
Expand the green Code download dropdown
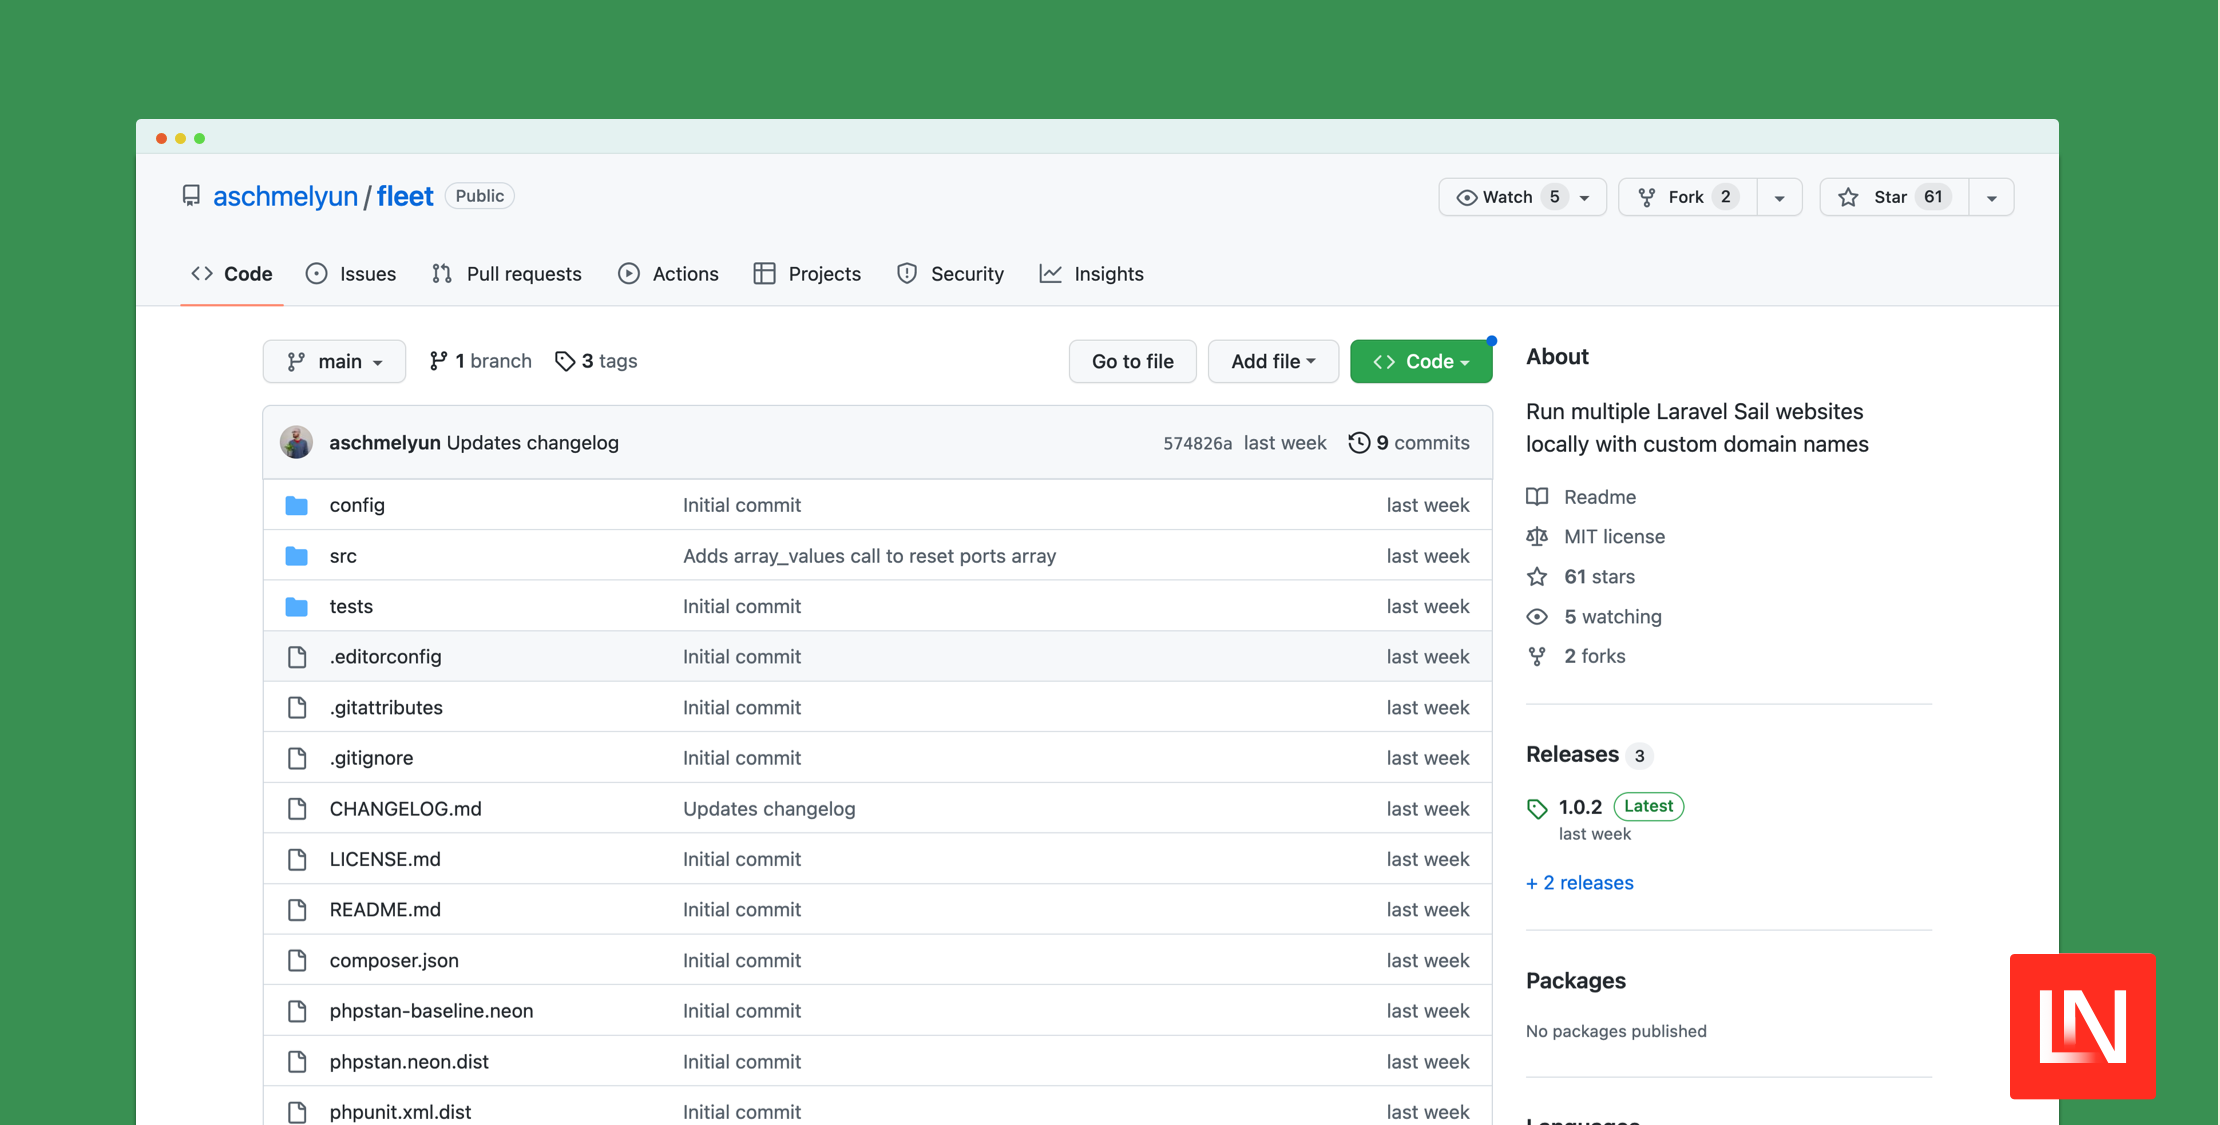click(1421, 361)
